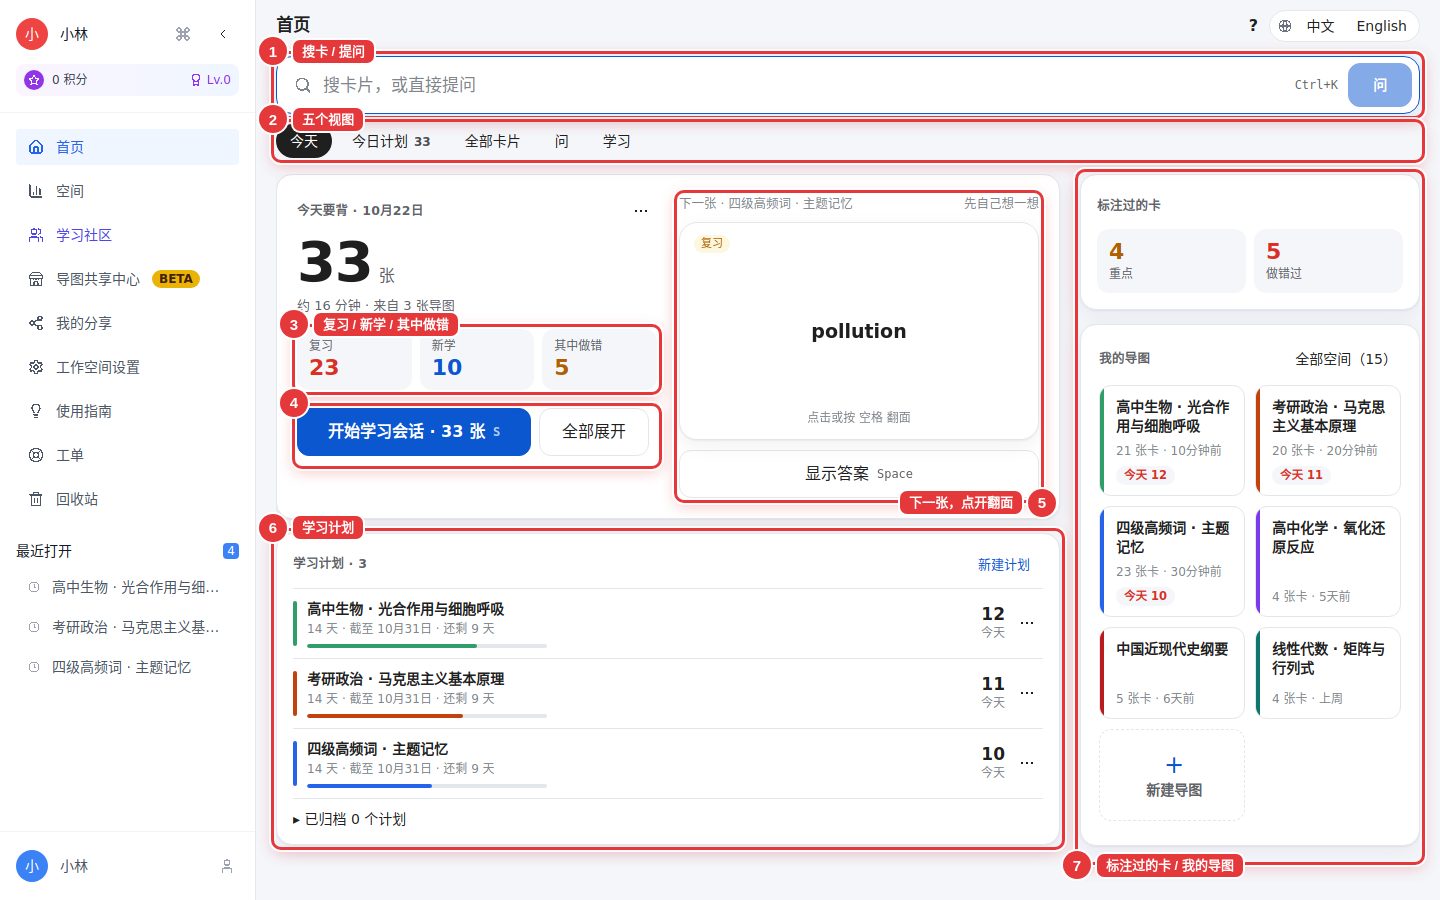Select the 今天 view tab
This screenshot has width=1440, height=900.
click(304, 141)
